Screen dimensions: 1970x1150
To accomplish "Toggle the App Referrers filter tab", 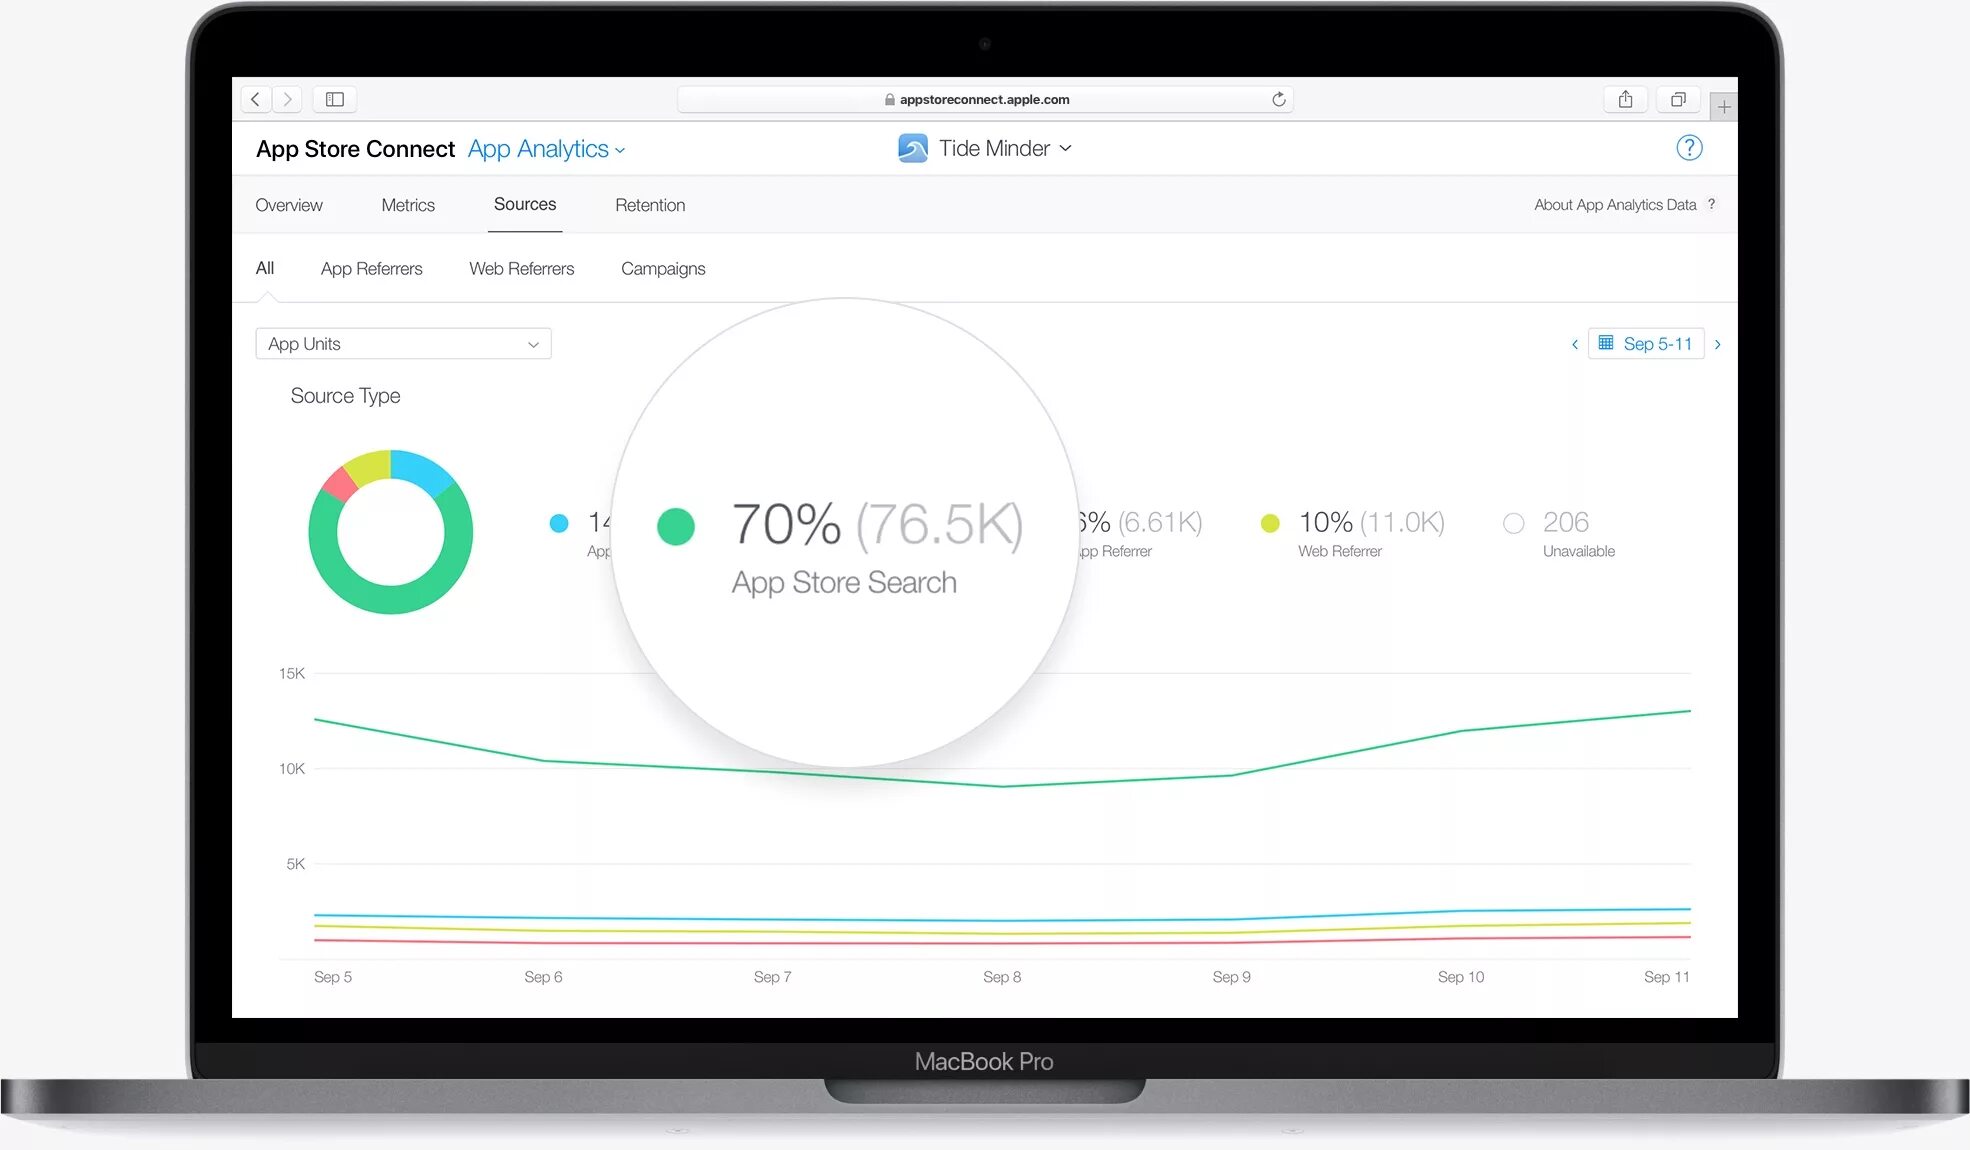I will [x=371, y=267].
